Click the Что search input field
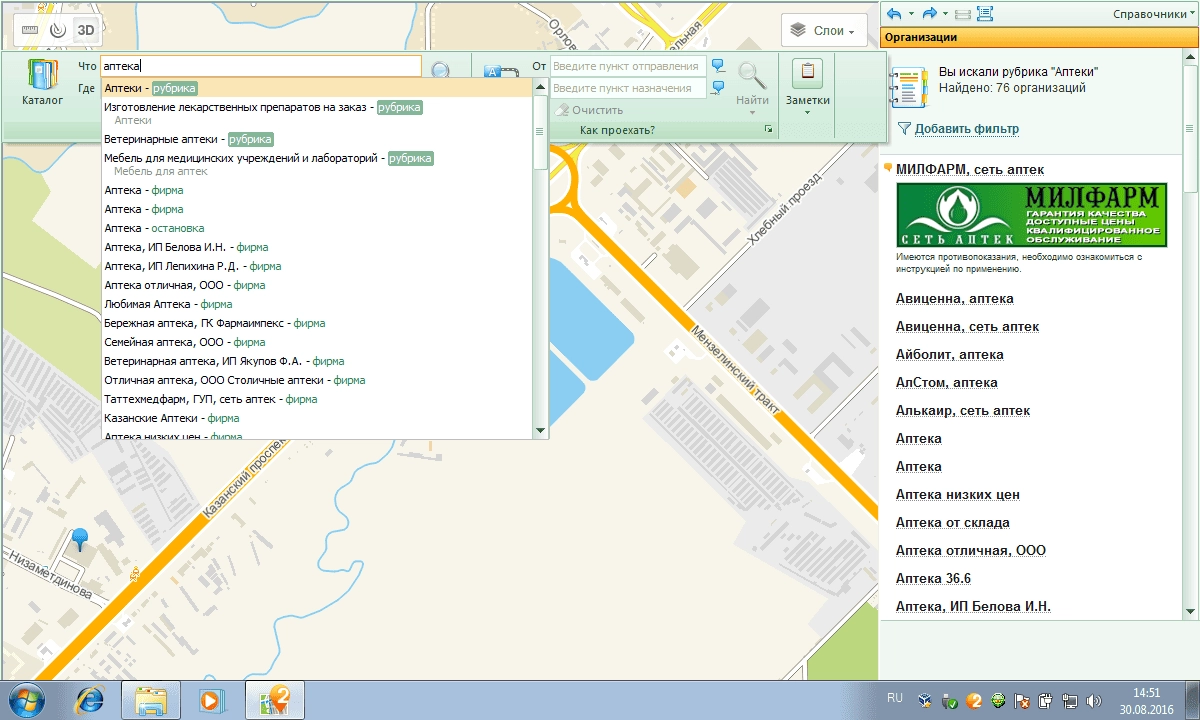 click(x=261, y=66)
